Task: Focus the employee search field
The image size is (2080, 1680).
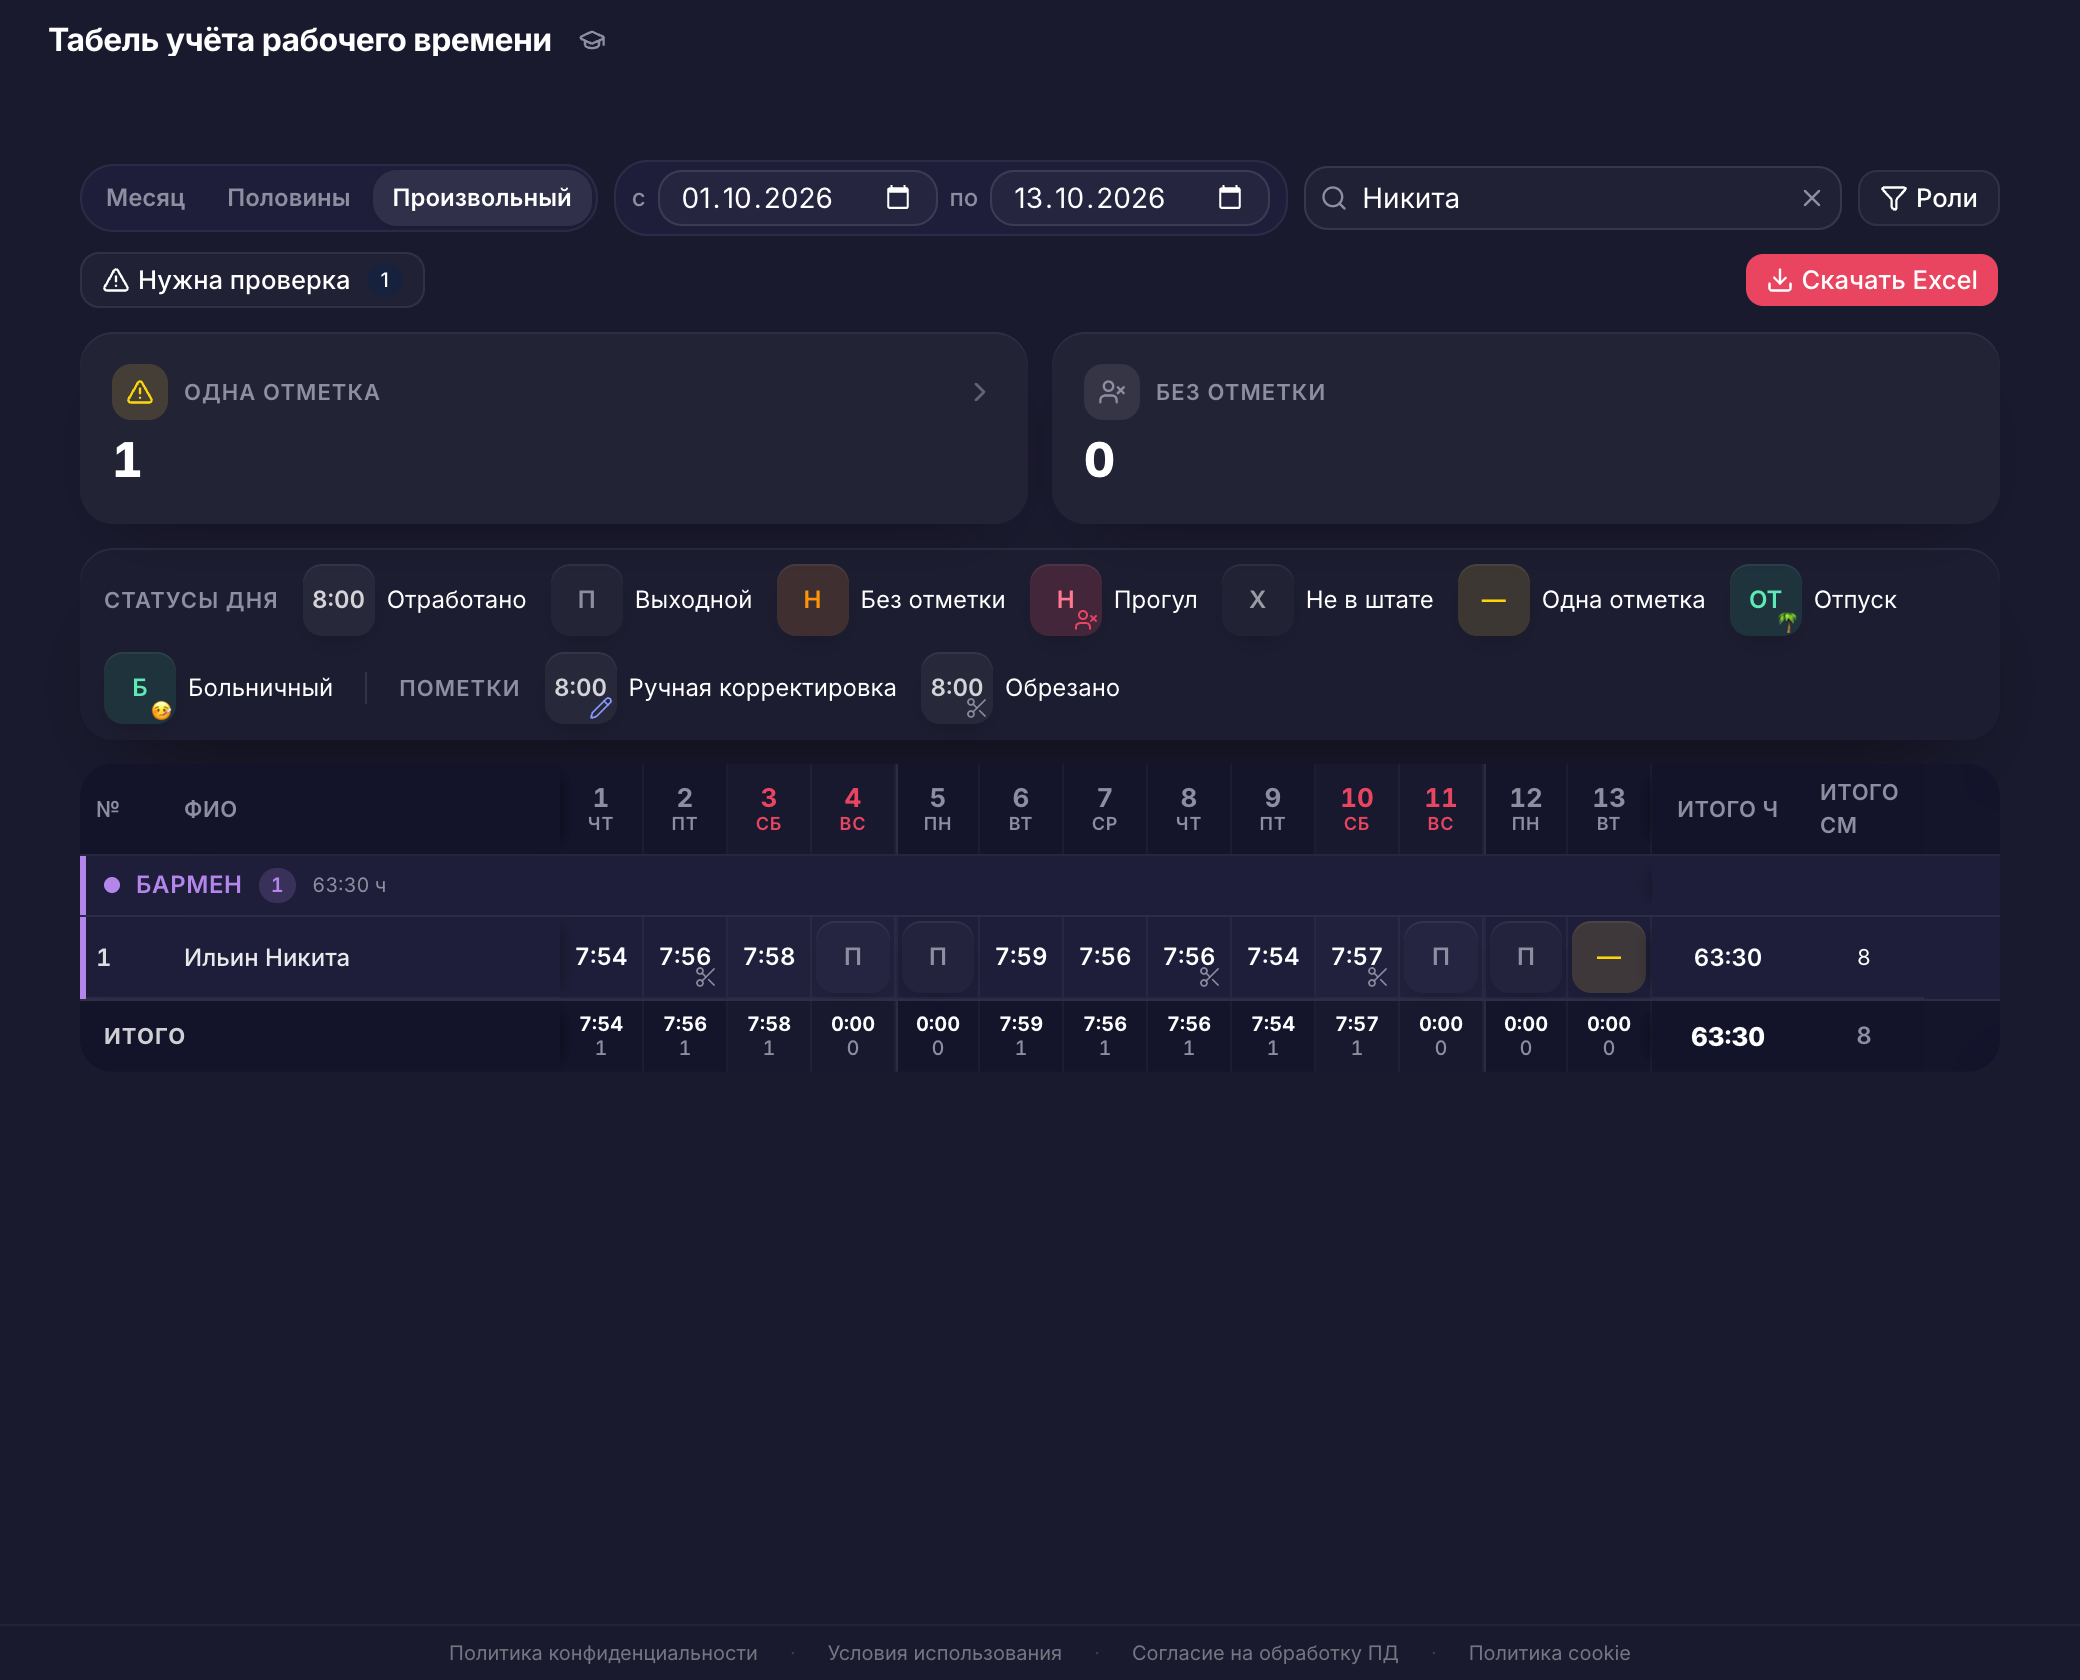Action: pyautogui.click(x=1572, y=198)
